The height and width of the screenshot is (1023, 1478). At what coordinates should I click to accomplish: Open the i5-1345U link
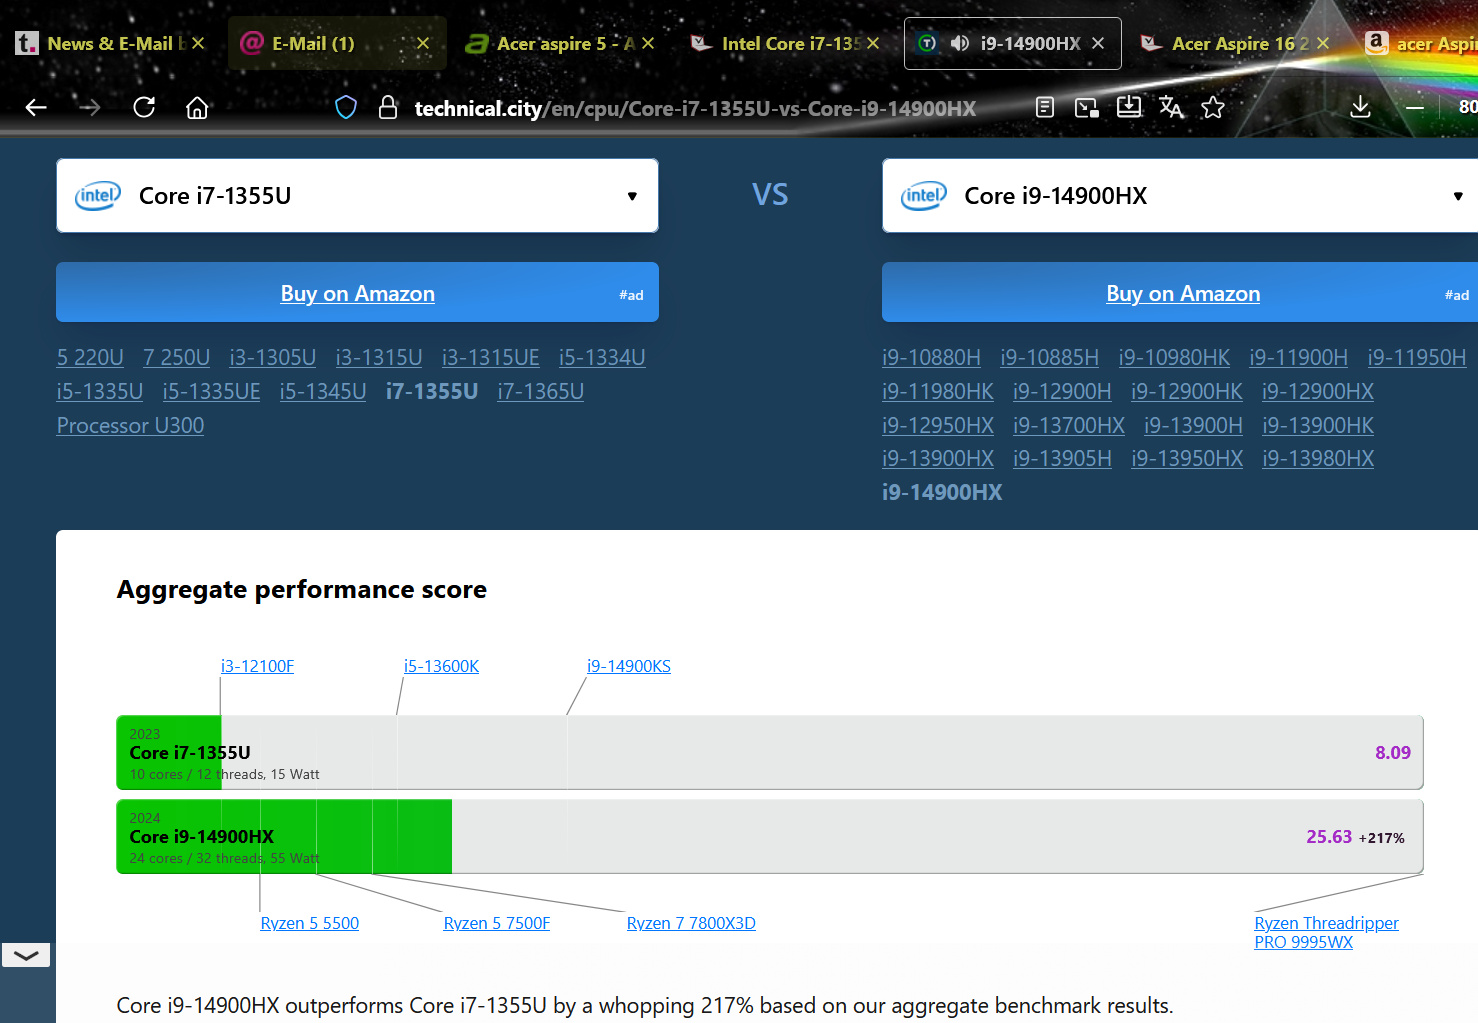[x=323, y=391]
